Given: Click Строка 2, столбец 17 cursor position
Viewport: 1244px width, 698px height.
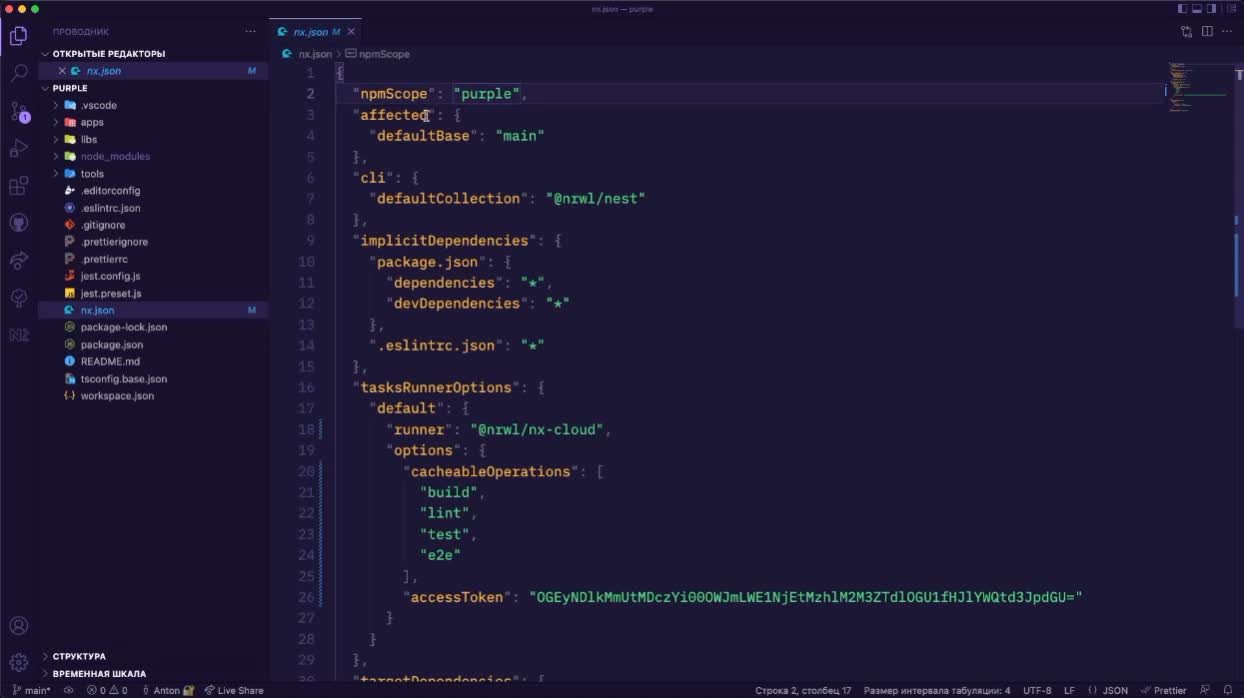Looking at the screenshot, I should (x=803, y=690).
